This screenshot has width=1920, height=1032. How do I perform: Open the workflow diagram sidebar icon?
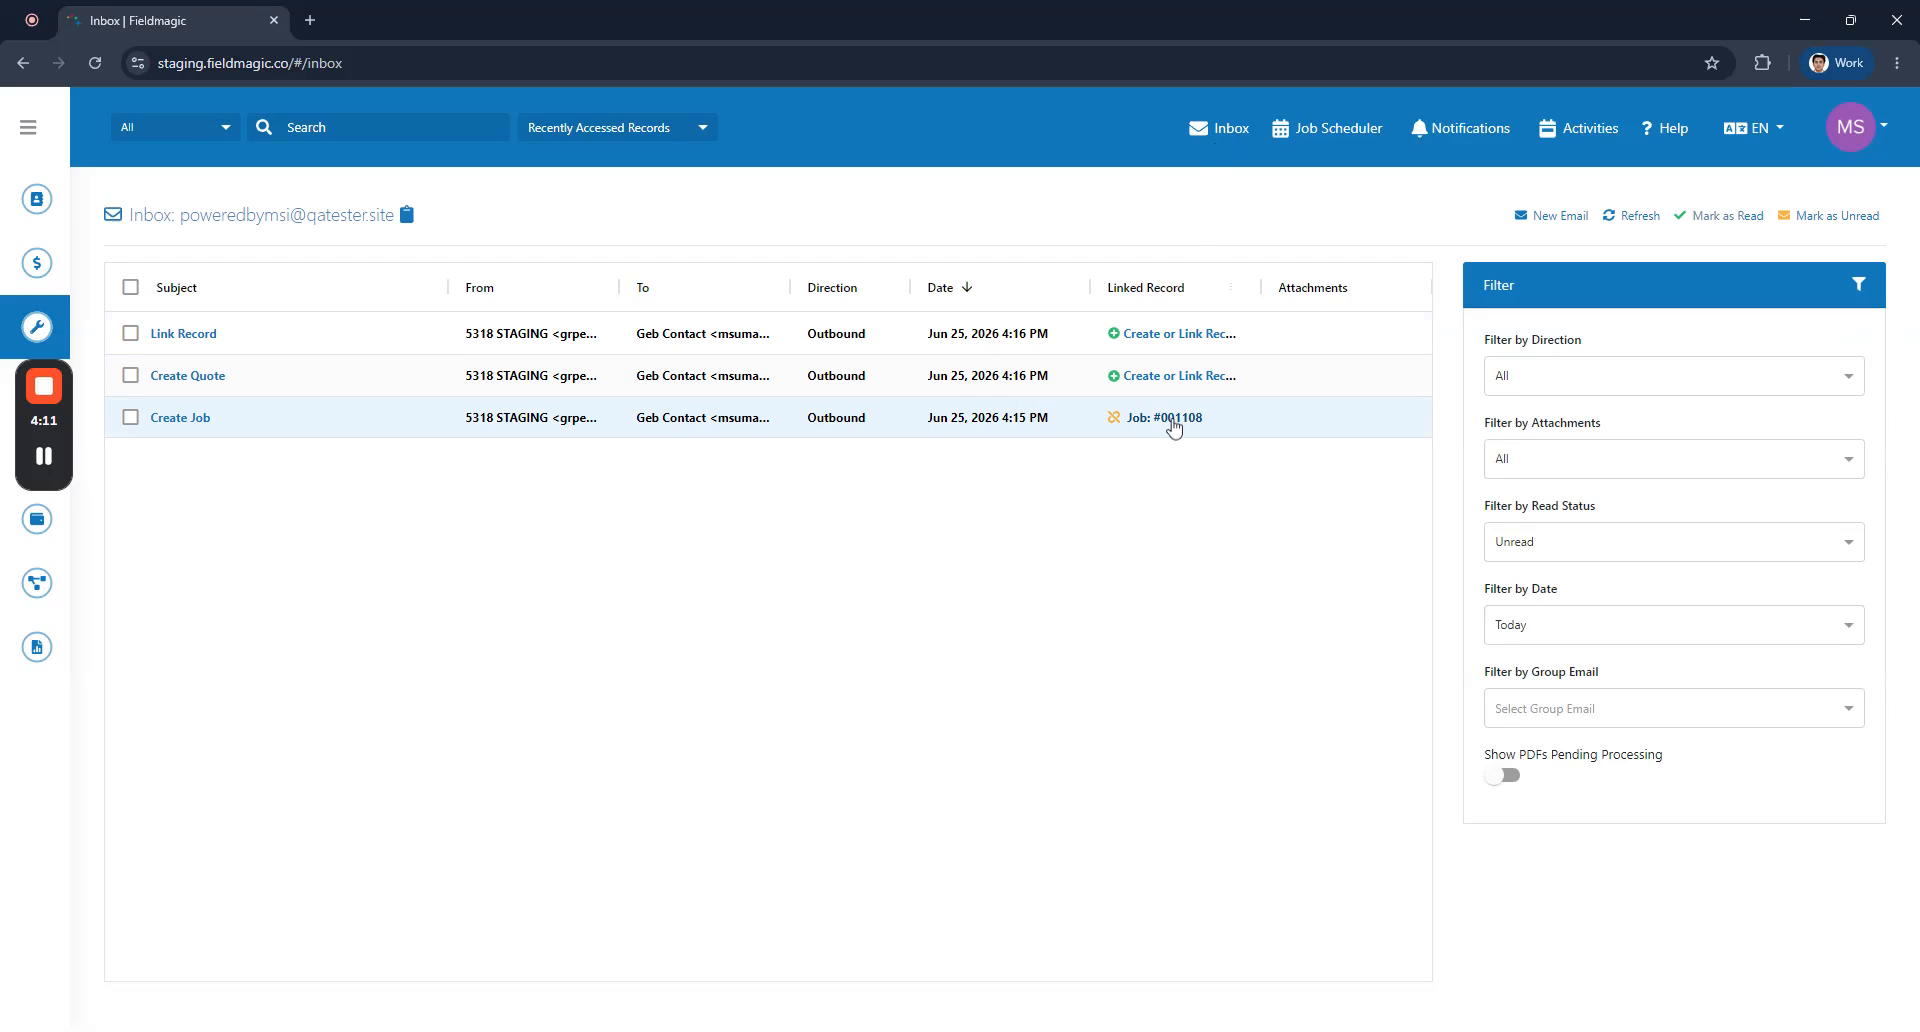(37, 583)
